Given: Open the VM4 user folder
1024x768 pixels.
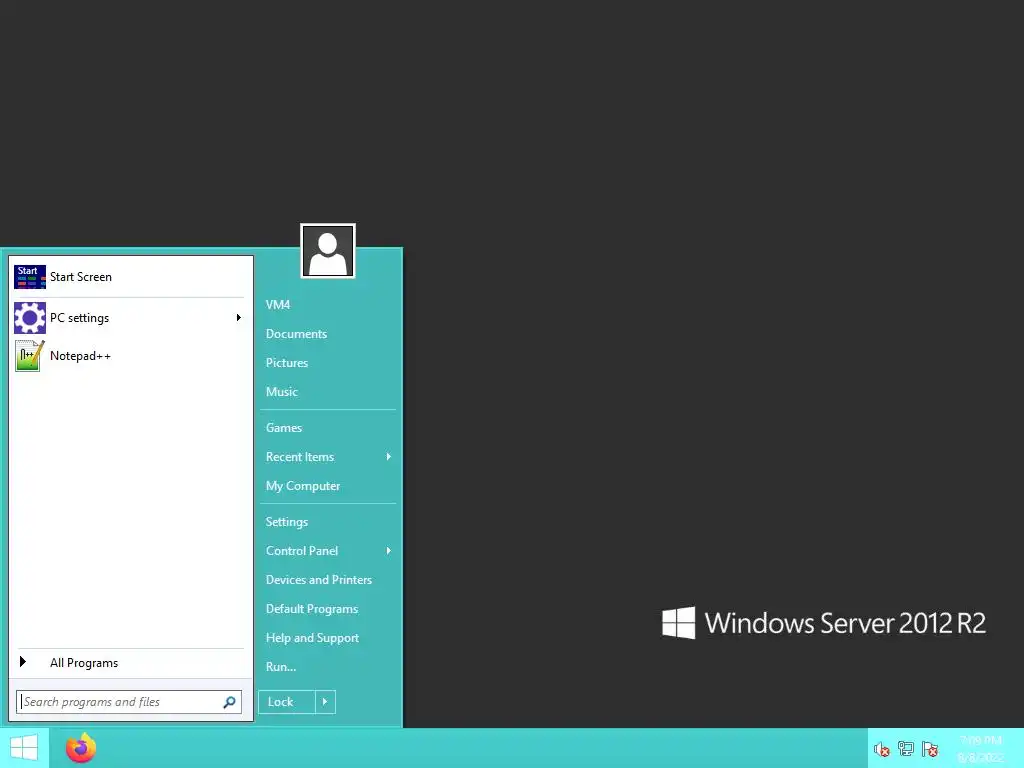Looking at the screenshot, I should tap(278, 305).
